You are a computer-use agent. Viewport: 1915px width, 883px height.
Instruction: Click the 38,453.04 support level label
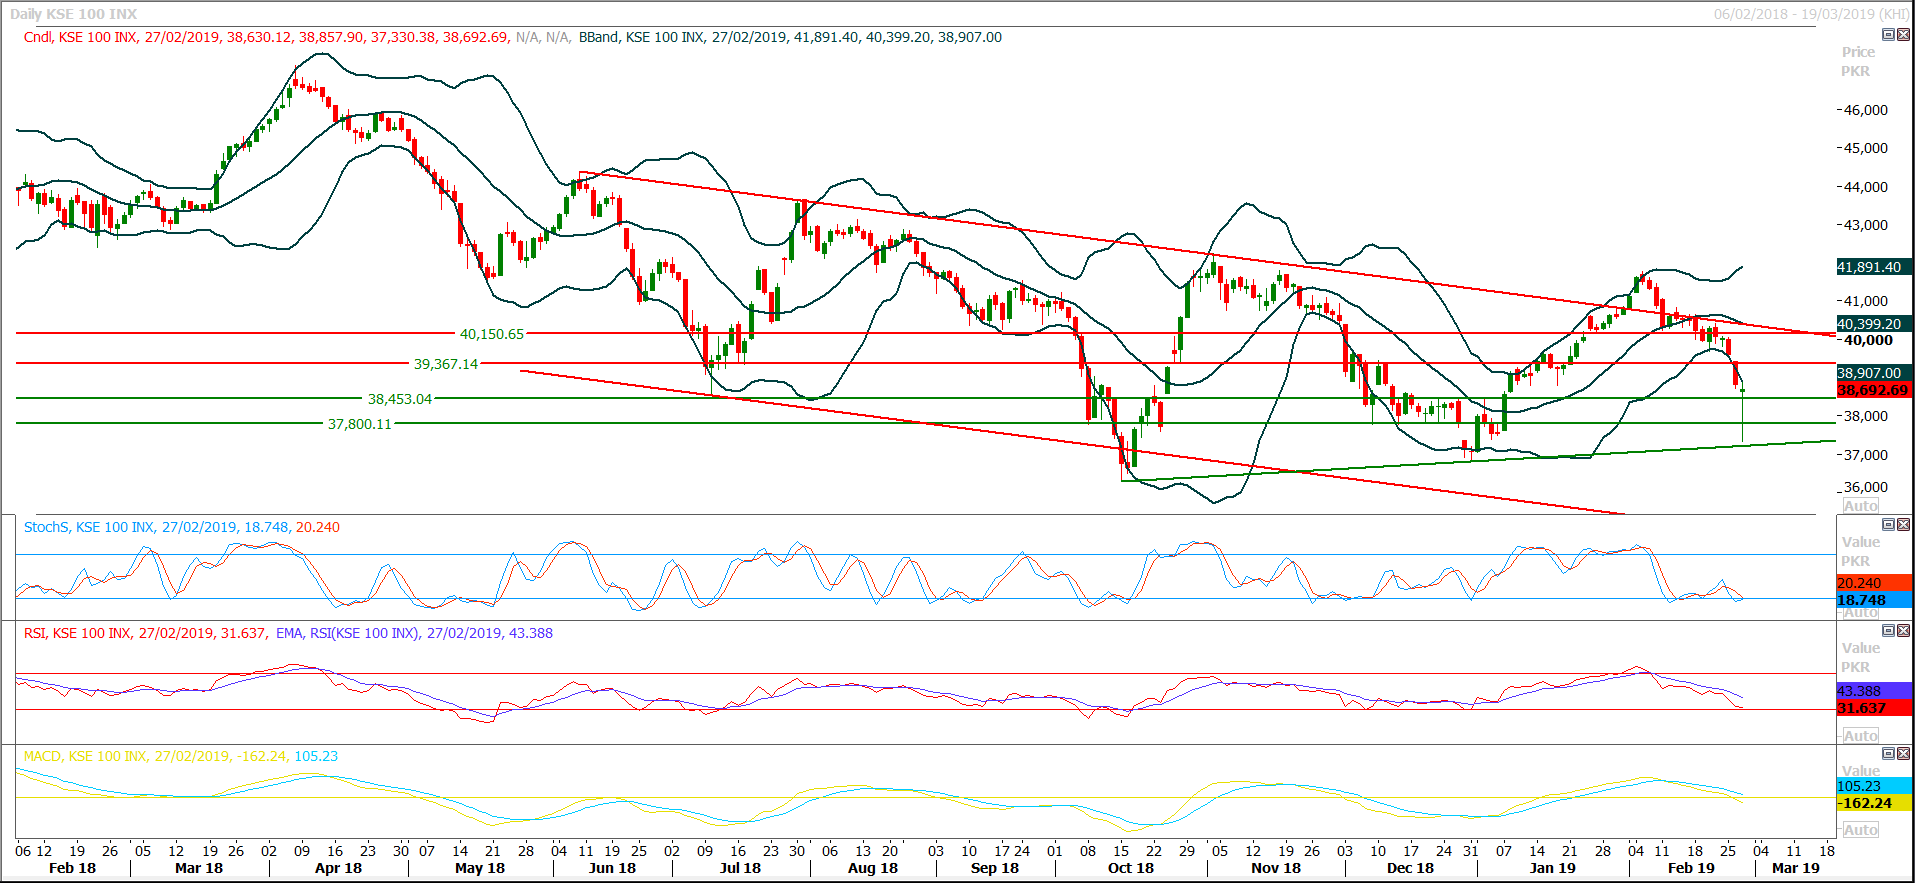(400, 399)
